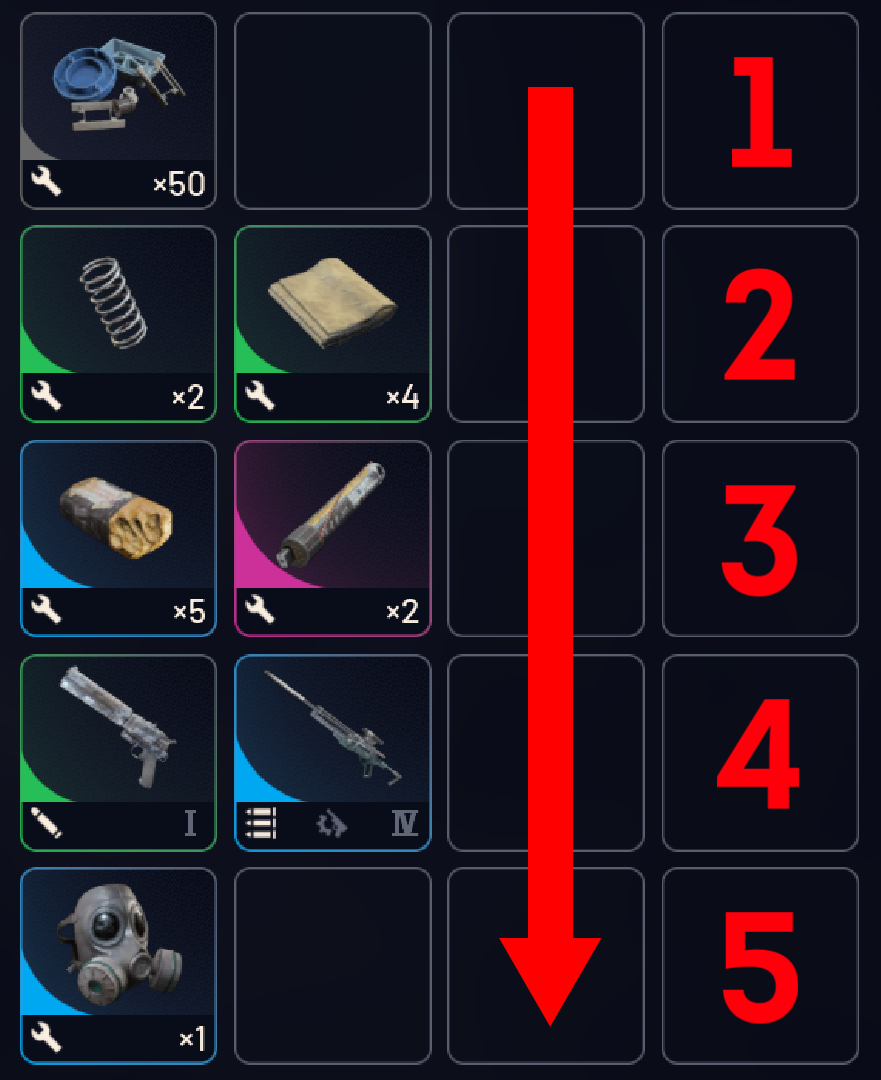Click the bullet ammo icon under the pistol
881x1080 pixels.
coord(47,822)
